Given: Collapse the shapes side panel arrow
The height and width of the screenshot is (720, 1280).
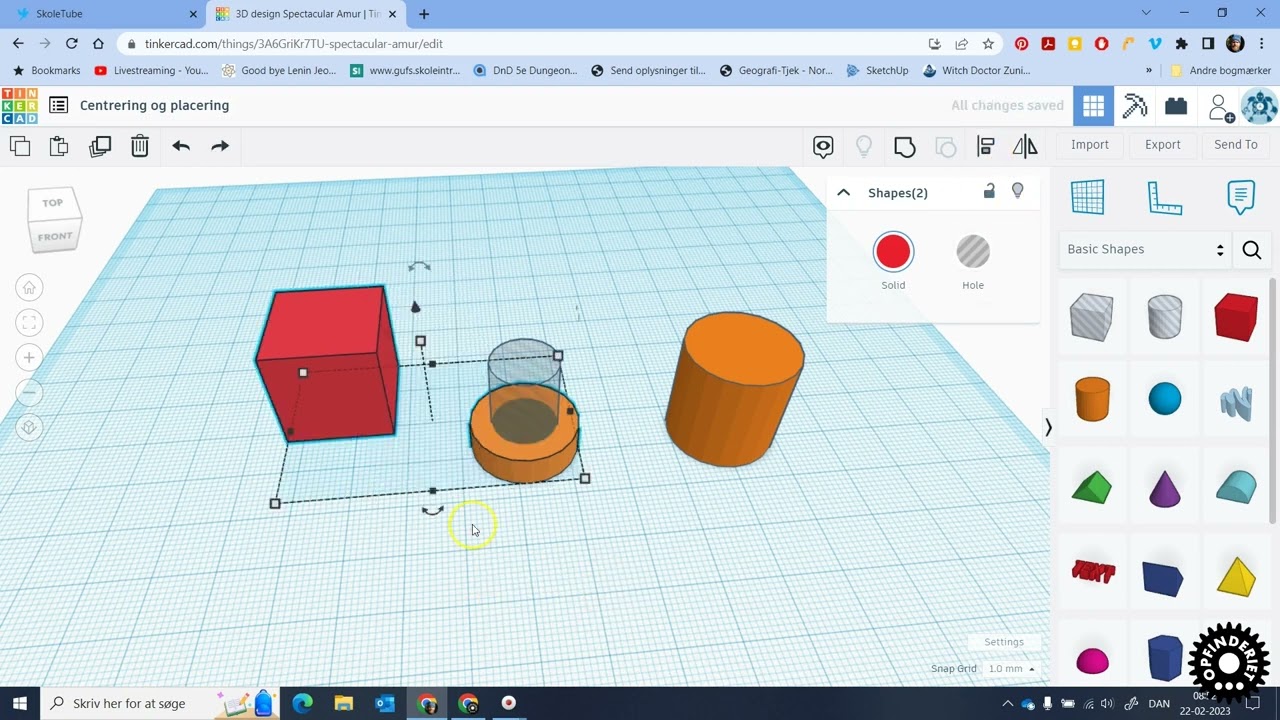Looking at the screenshot, I should point(1048,427).
